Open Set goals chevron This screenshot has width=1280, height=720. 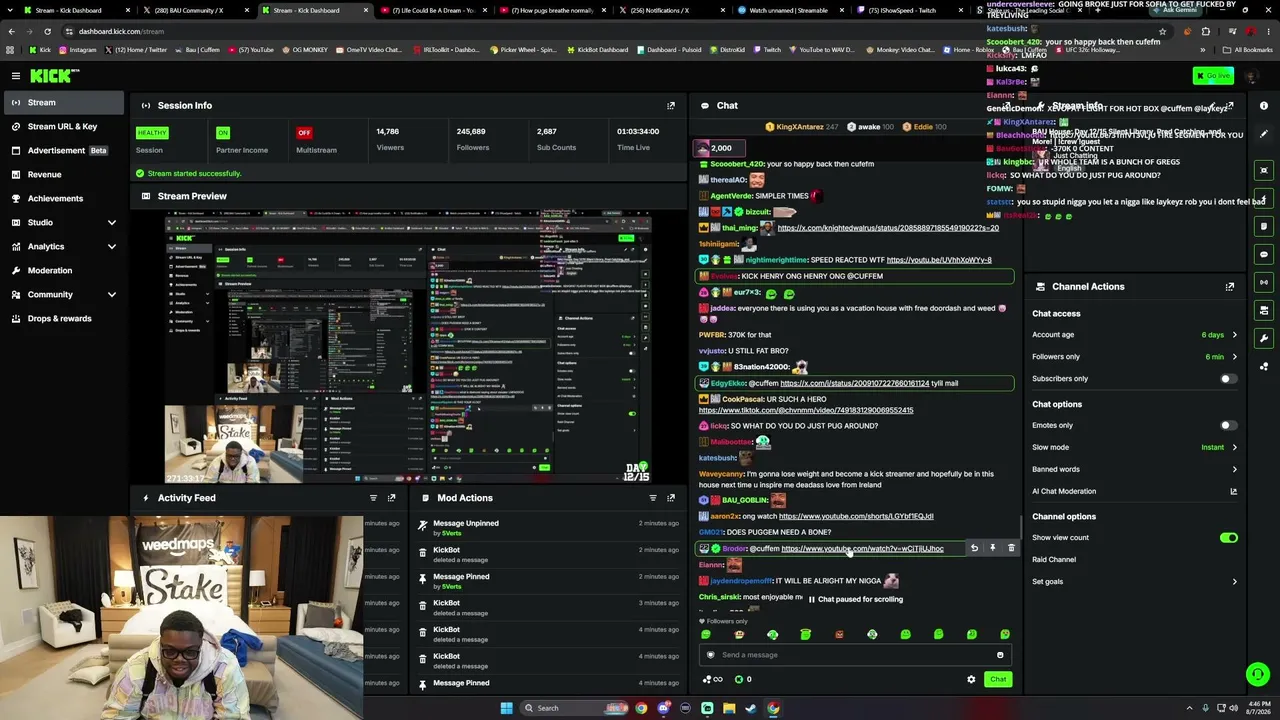(x=1234, y=581)
